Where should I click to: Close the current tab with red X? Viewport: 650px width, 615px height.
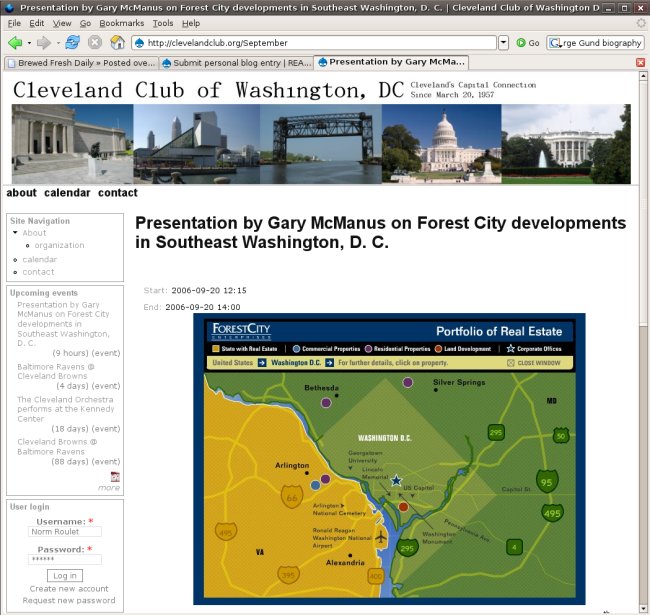pyautogui.click(x=640, y=63)
